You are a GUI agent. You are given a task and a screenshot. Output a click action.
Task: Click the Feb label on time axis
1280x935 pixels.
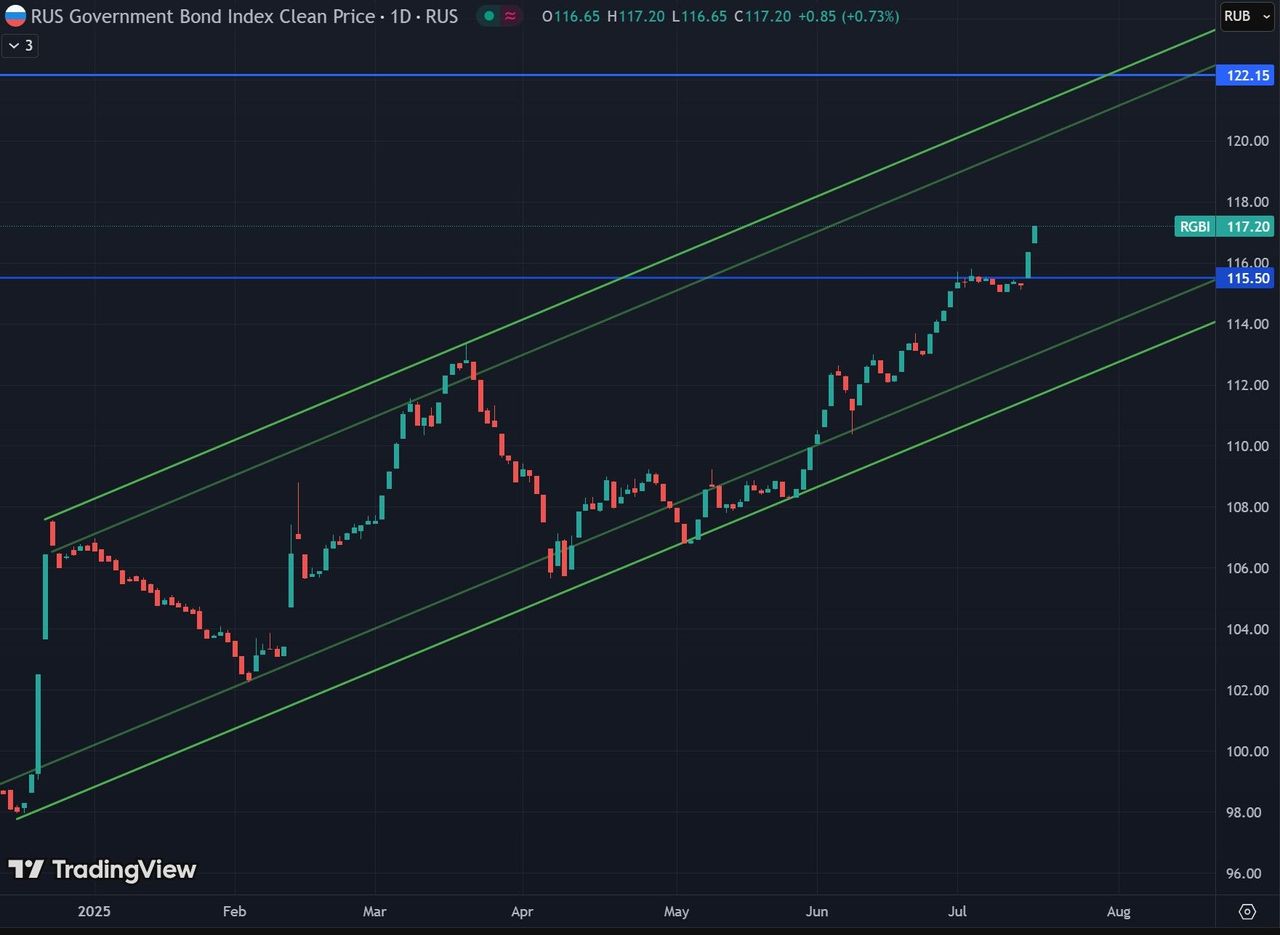click(234, 911)
